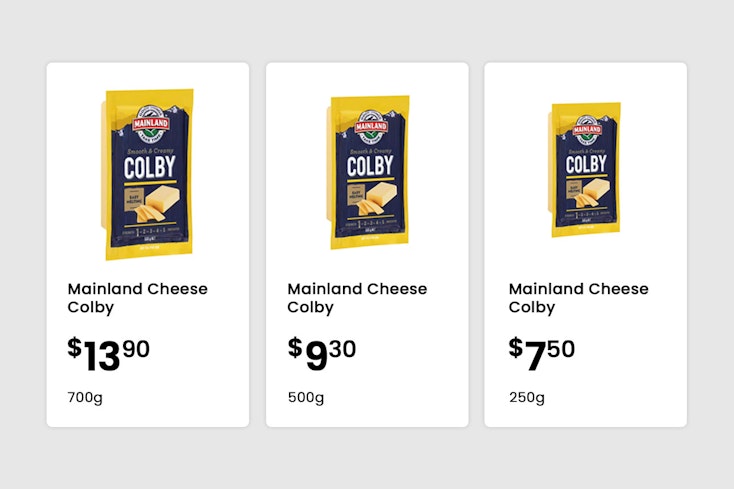Screen dimensions: 734x489
Task: Click the COLBY lettering on the 700g pack
Action: tap(150, 166)
